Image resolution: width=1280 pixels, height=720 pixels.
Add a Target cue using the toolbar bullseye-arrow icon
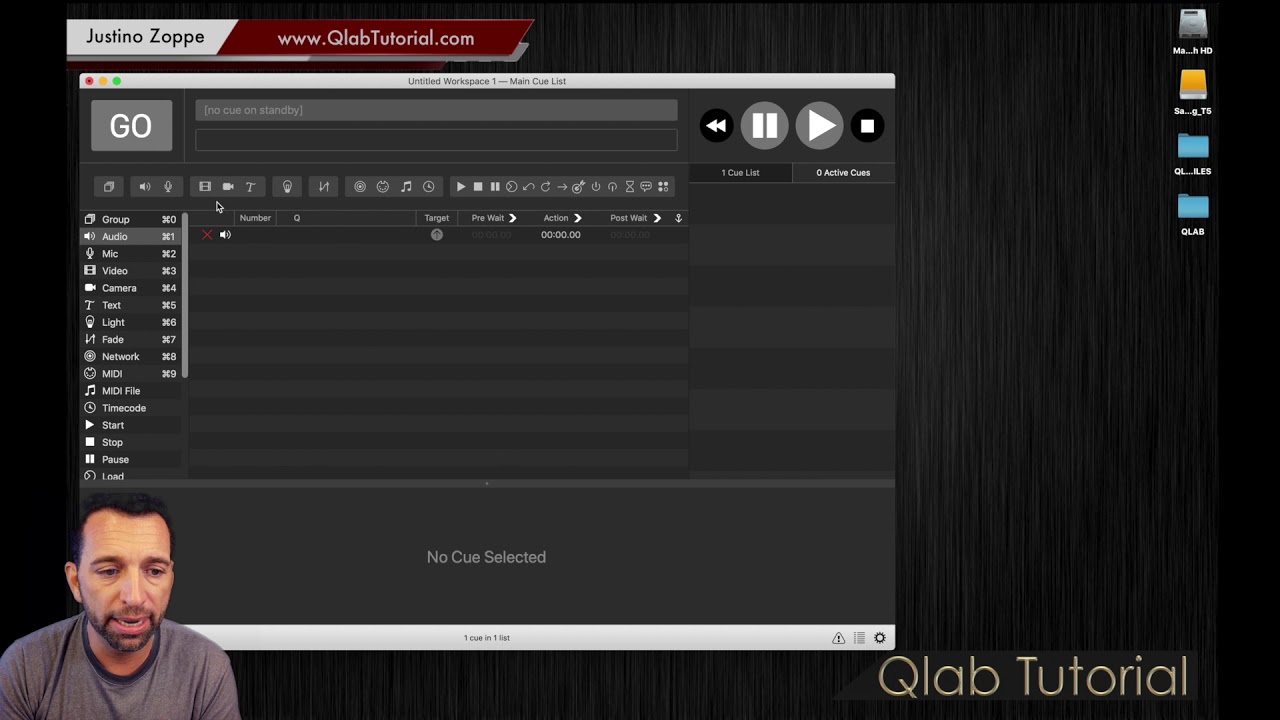pos(578,187)
